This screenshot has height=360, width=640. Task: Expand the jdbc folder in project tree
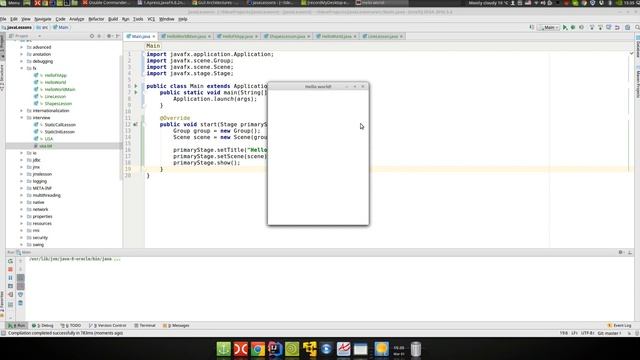pos(22,160)
